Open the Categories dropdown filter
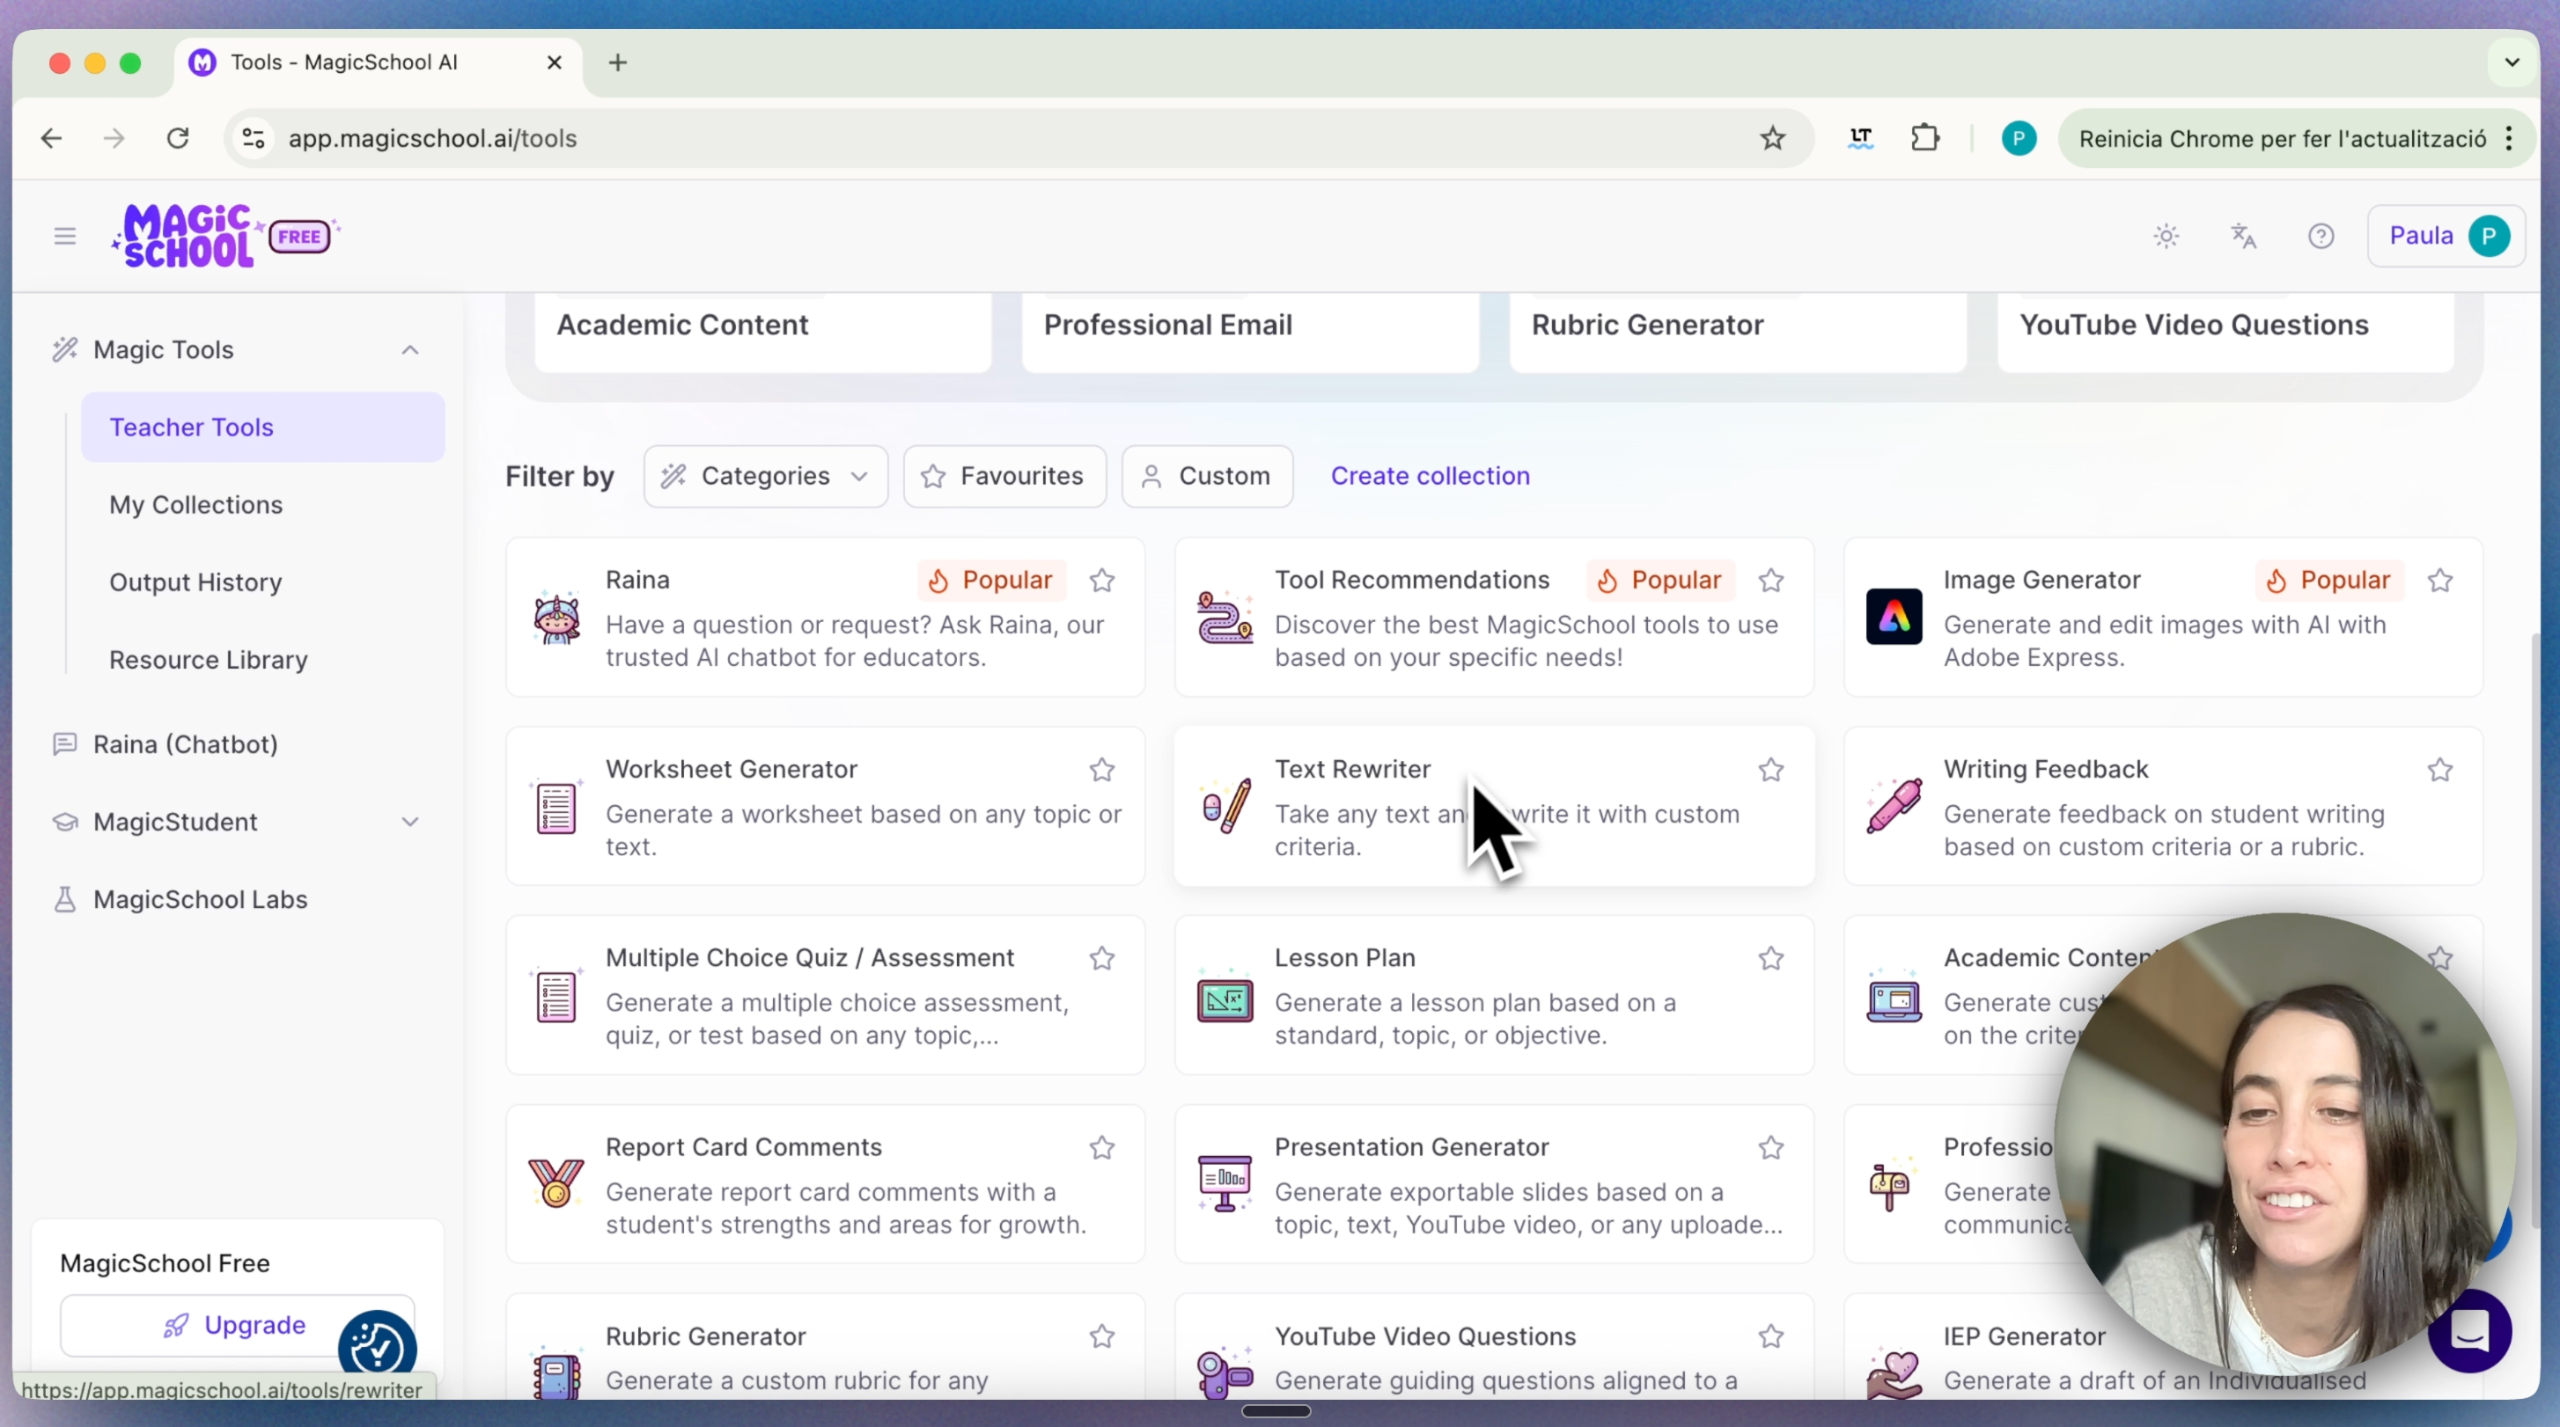The width and height of the screenshot is (2560, 1427). pos(765,476)
